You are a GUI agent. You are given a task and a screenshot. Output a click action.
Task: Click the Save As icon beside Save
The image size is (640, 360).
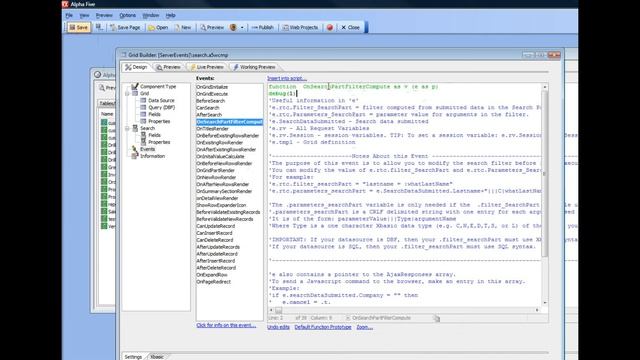(x=99, y=27)
